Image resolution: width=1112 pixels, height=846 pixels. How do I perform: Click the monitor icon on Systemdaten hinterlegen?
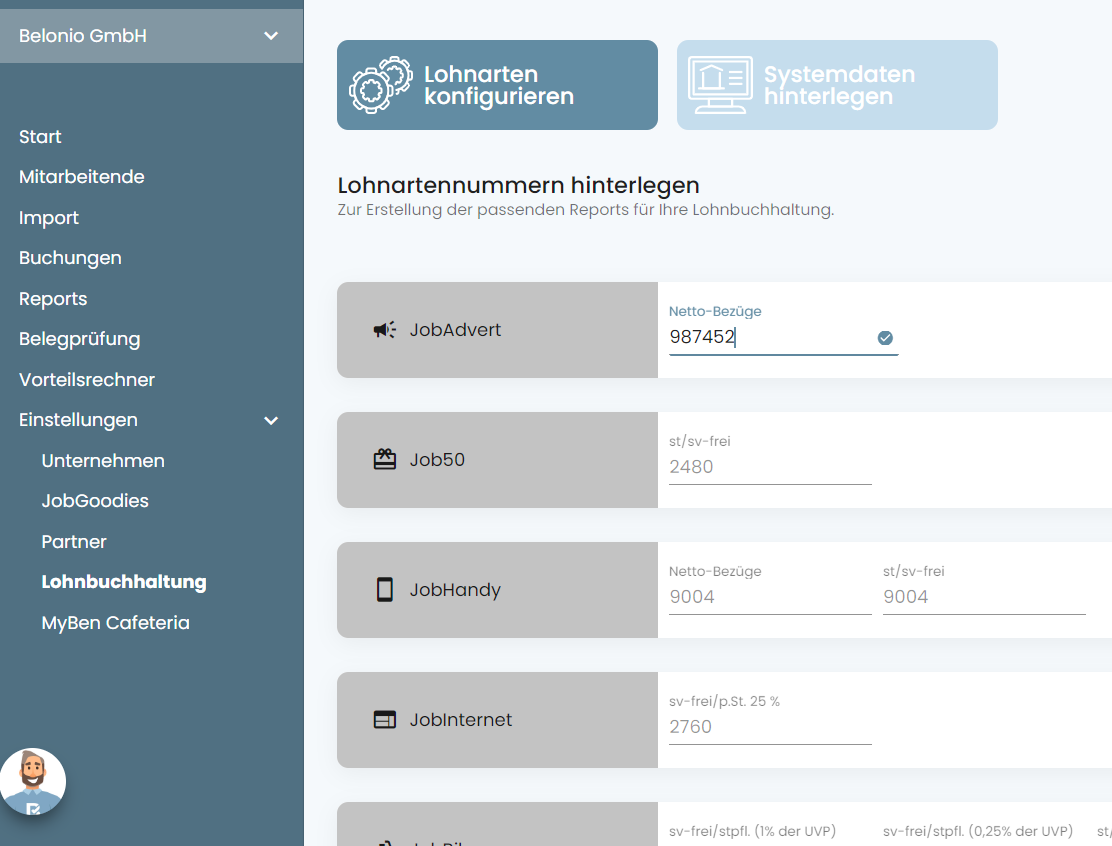(722, 84)
